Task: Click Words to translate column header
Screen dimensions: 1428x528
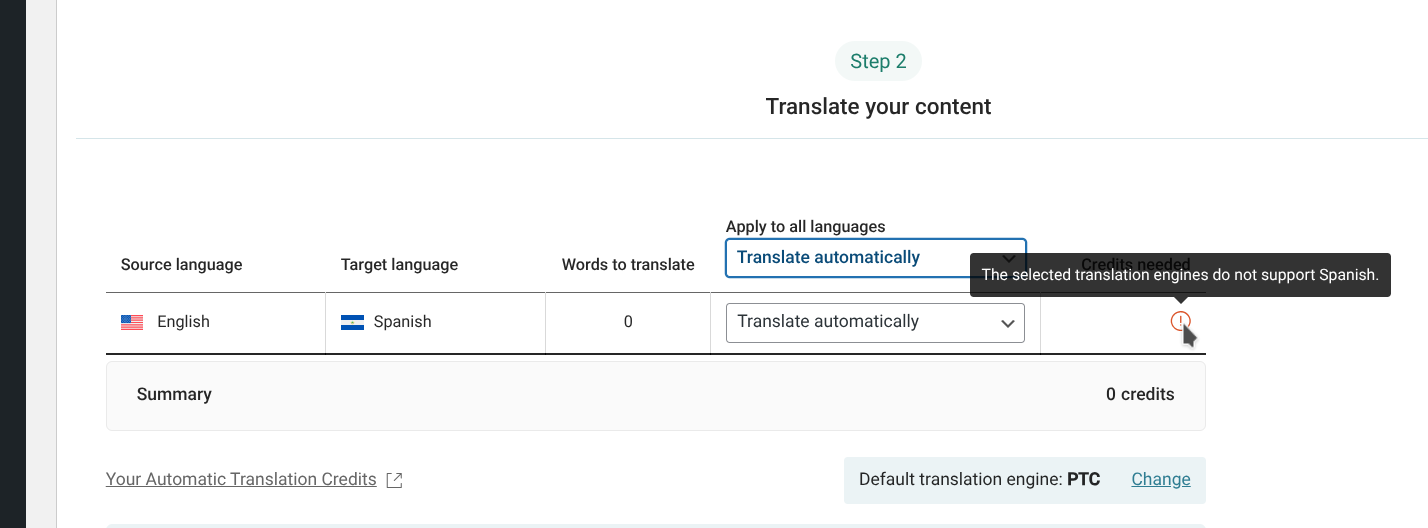Action: pos(627,265)
